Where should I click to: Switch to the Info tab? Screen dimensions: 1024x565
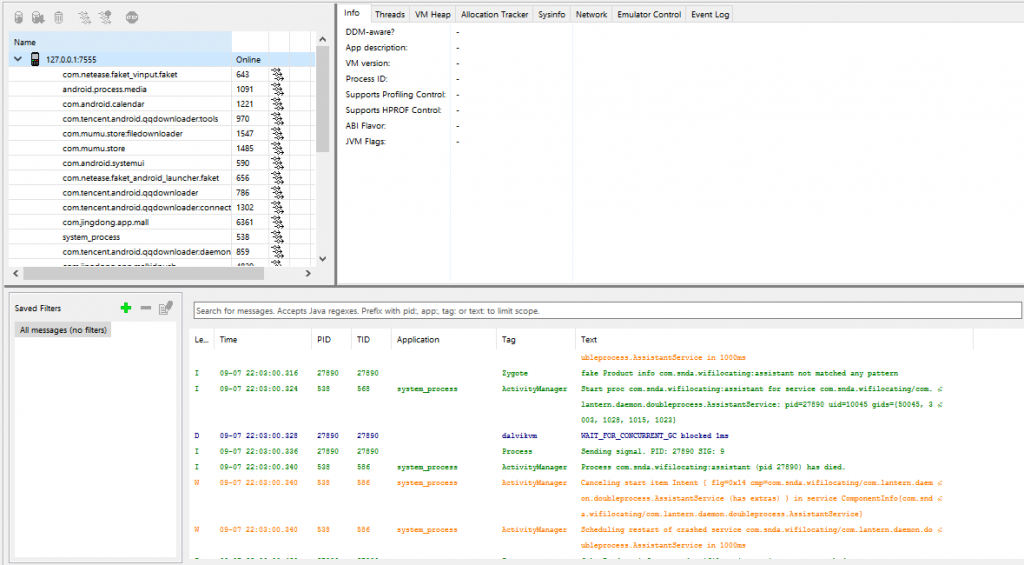pyautogui.click(x=352, y=13)
